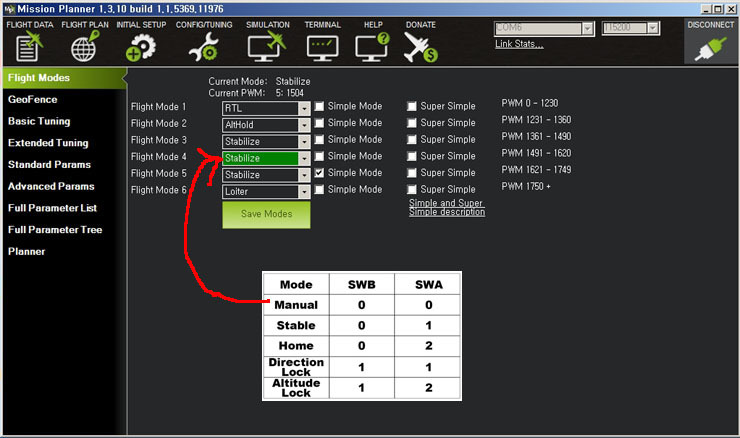Open the Terminal monitor icon
Image resolution: width=740 pixels, height=438 pixels.
tap(322, 49)
